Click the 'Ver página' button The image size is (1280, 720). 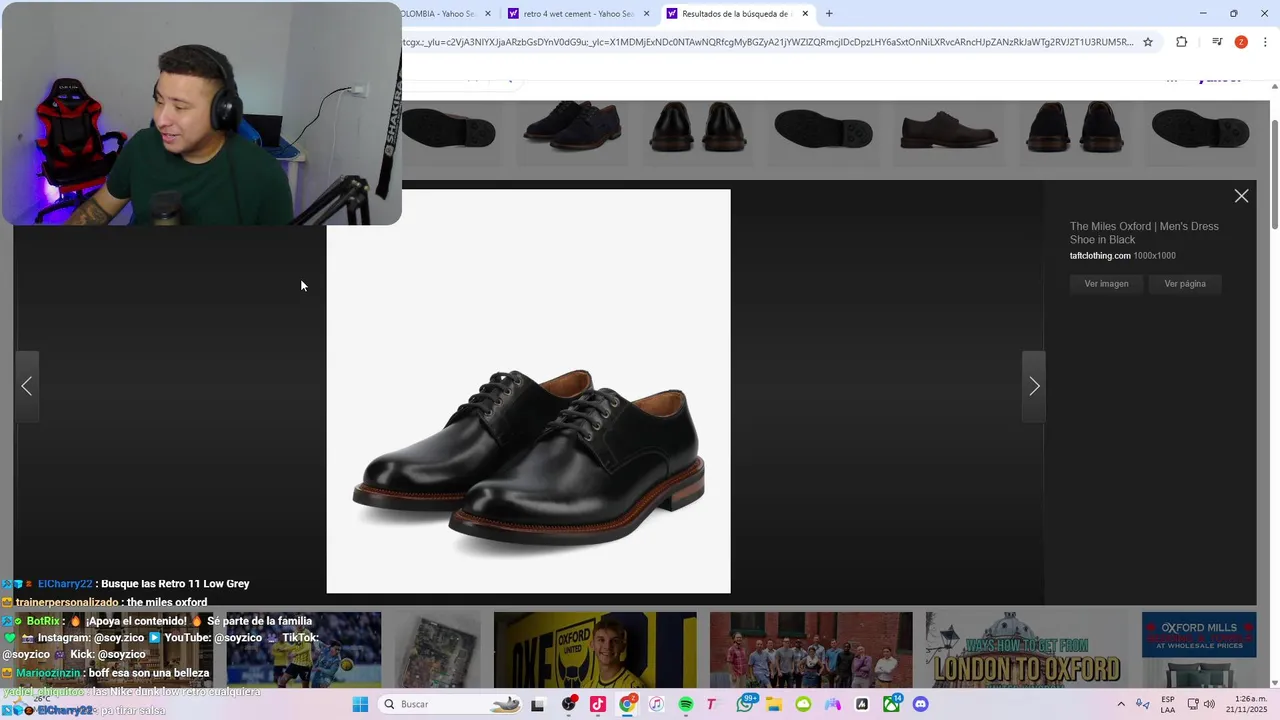(1185, 284)
